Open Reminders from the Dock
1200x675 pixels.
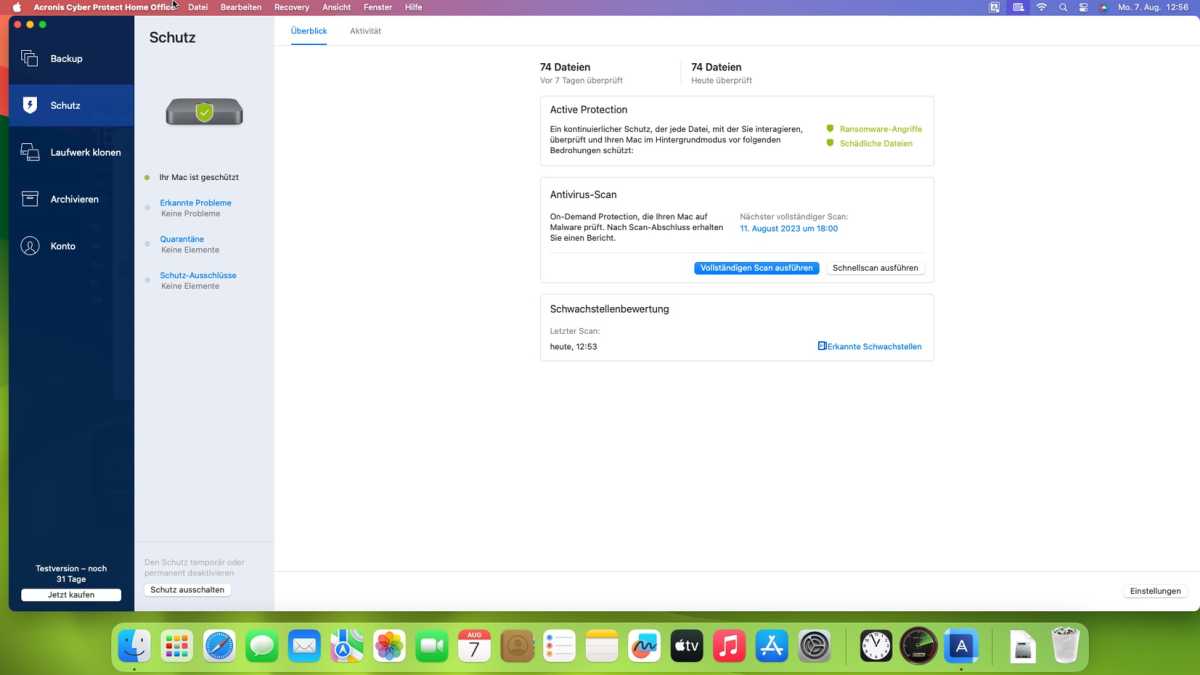tap(559, 646)
